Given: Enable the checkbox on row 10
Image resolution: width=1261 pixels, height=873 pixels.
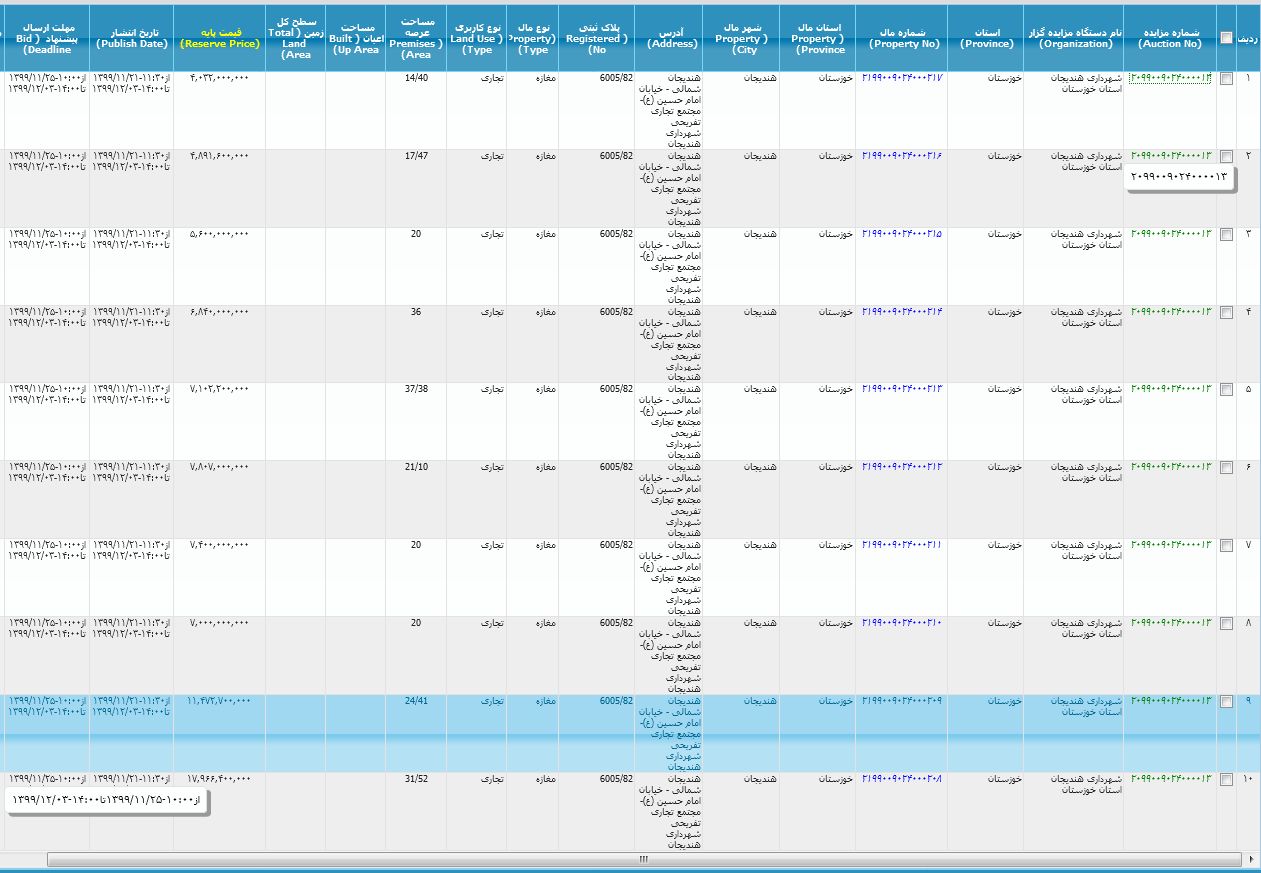Looking at the screenshot, I should (x=1227, y=781).
